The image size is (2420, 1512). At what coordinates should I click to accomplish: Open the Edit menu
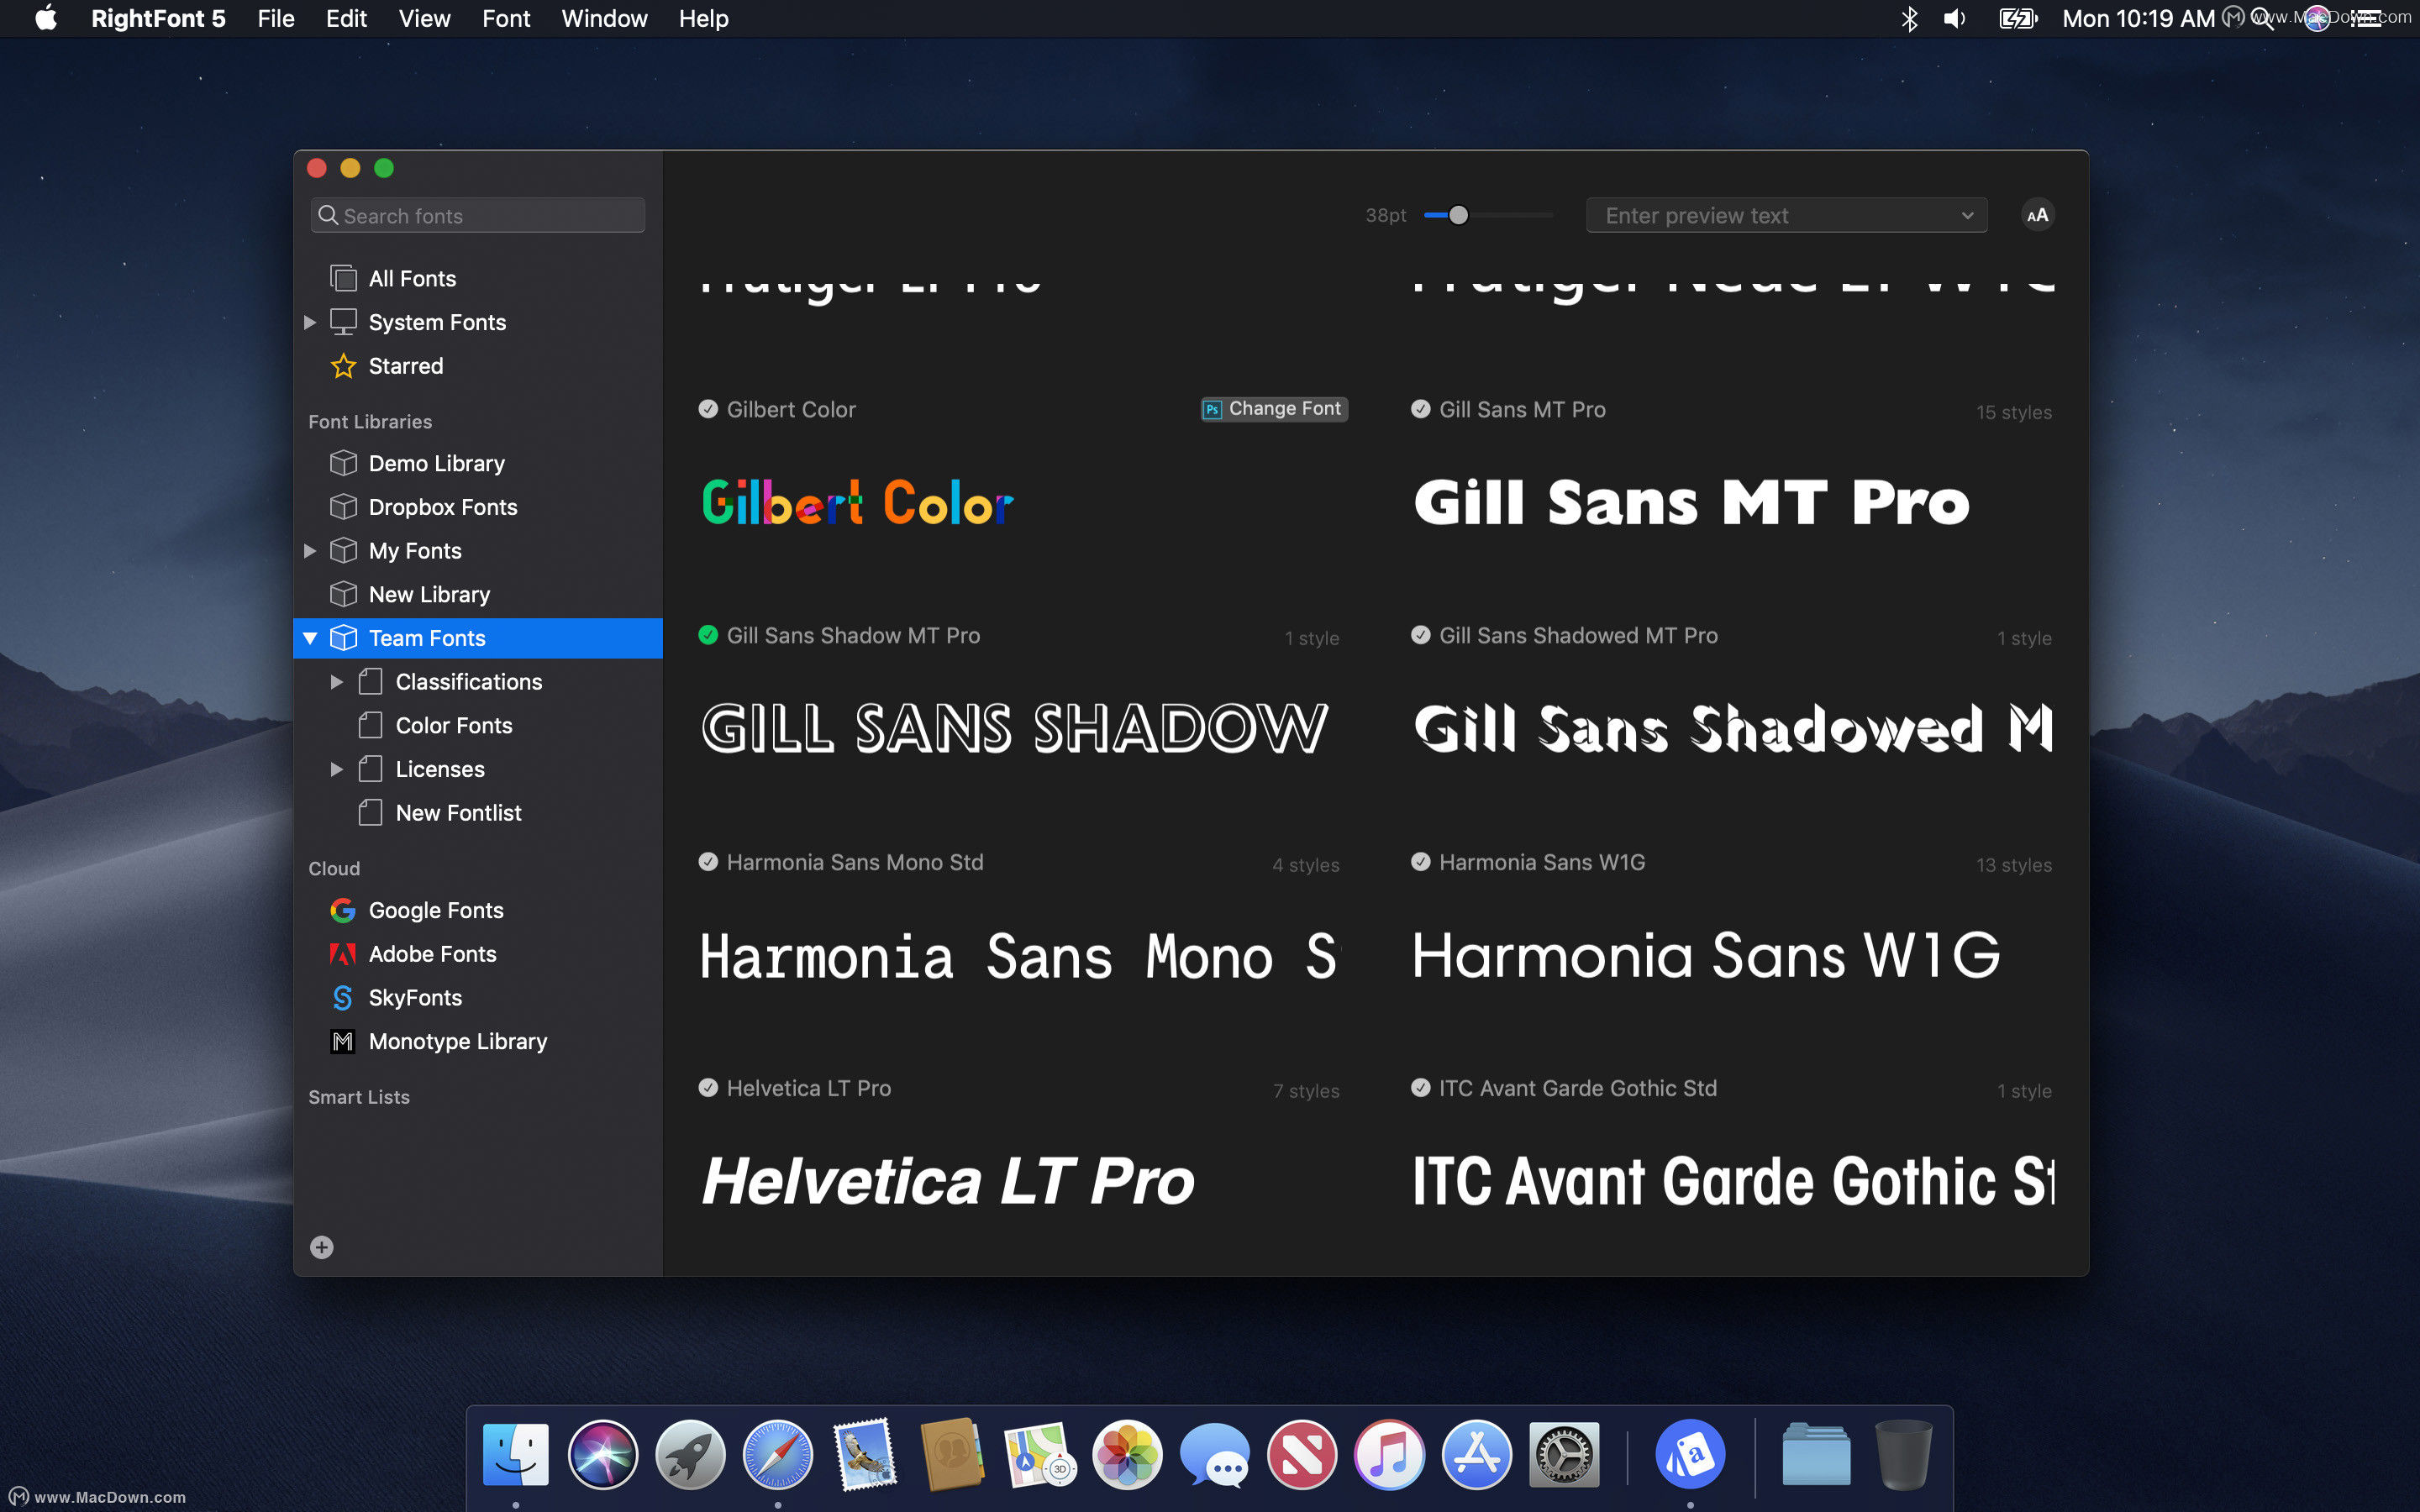[x=346, y=19]
